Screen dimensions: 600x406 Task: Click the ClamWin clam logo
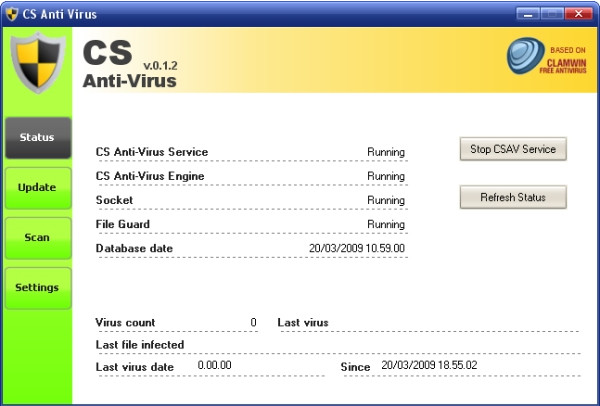click(525, 56)
